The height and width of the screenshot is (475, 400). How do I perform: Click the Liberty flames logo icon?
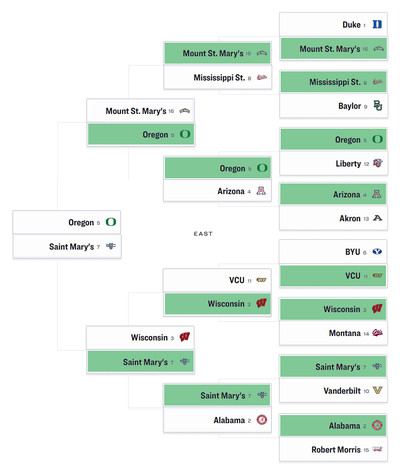[x=377, y=163]
